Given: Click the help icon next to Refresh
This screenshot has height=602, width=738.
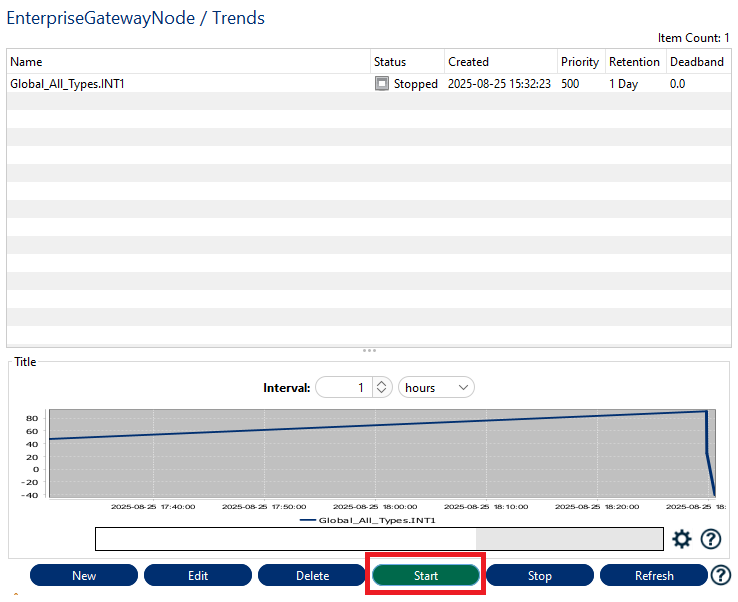Looking at the screenshot, I should pos(721,575).
